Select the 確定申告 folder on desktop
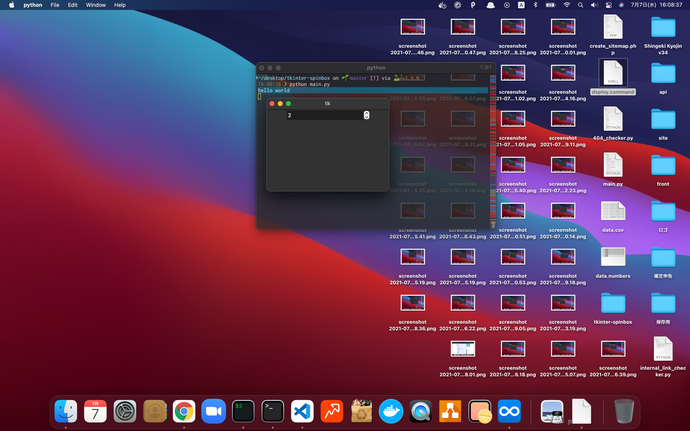The width and height of the screenshot is (690, 431). [663, 262]
